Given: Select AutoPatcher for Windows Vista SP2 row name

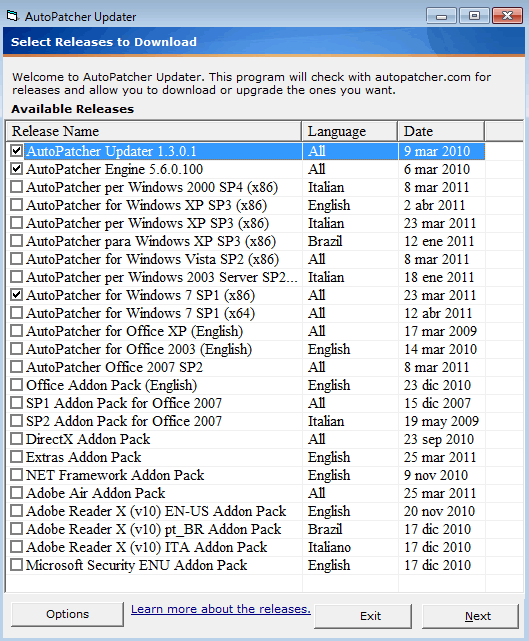Looking at the screenshot, I should tap(152, 259).
